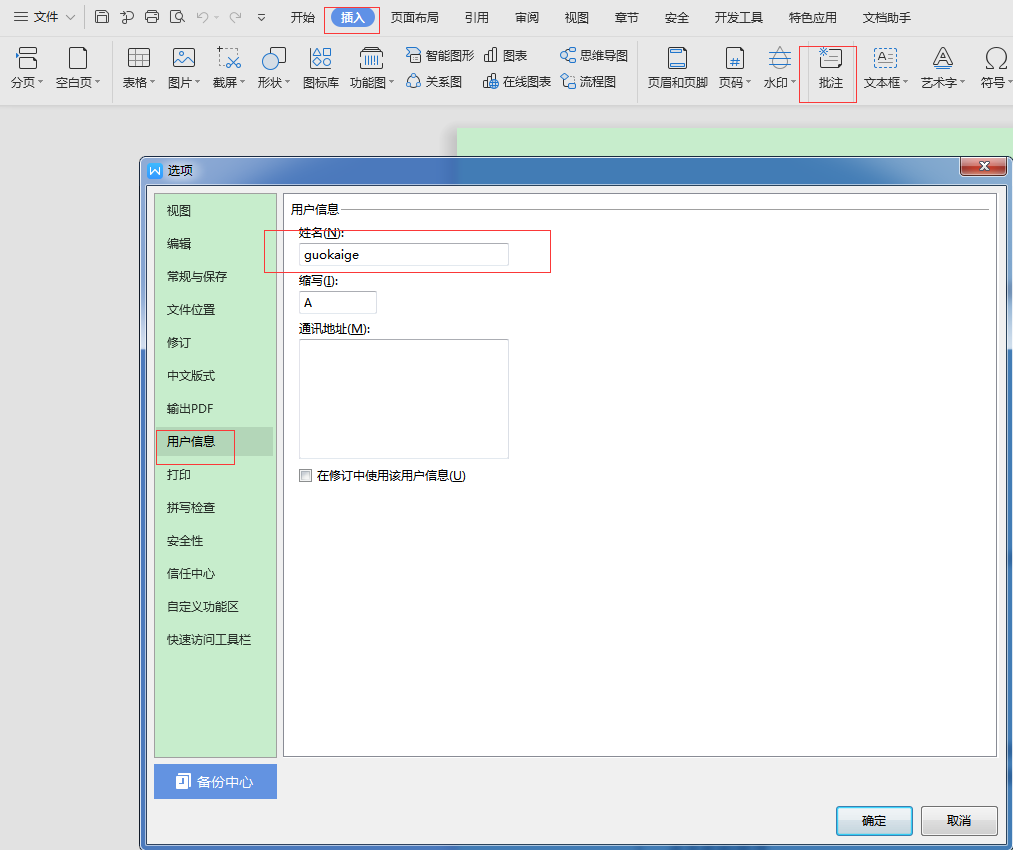Image resolution: width=1013 pixels, height=850 pixels.
Task: Switch to the 文档助手 tab
Action: 887,17
